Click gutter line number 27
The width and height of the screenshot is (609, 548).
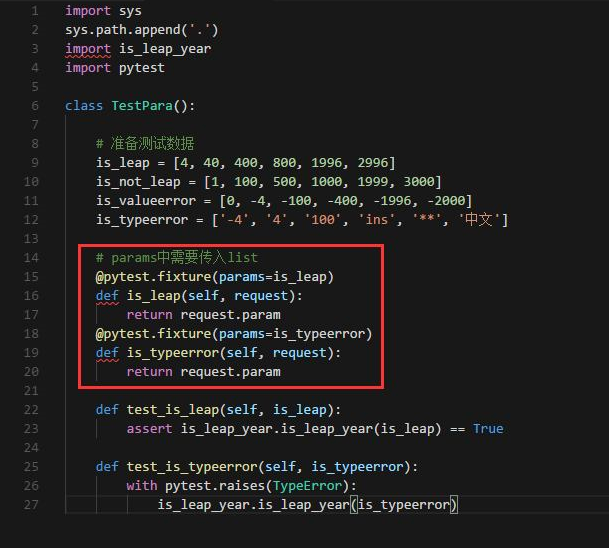coord(31,505)
